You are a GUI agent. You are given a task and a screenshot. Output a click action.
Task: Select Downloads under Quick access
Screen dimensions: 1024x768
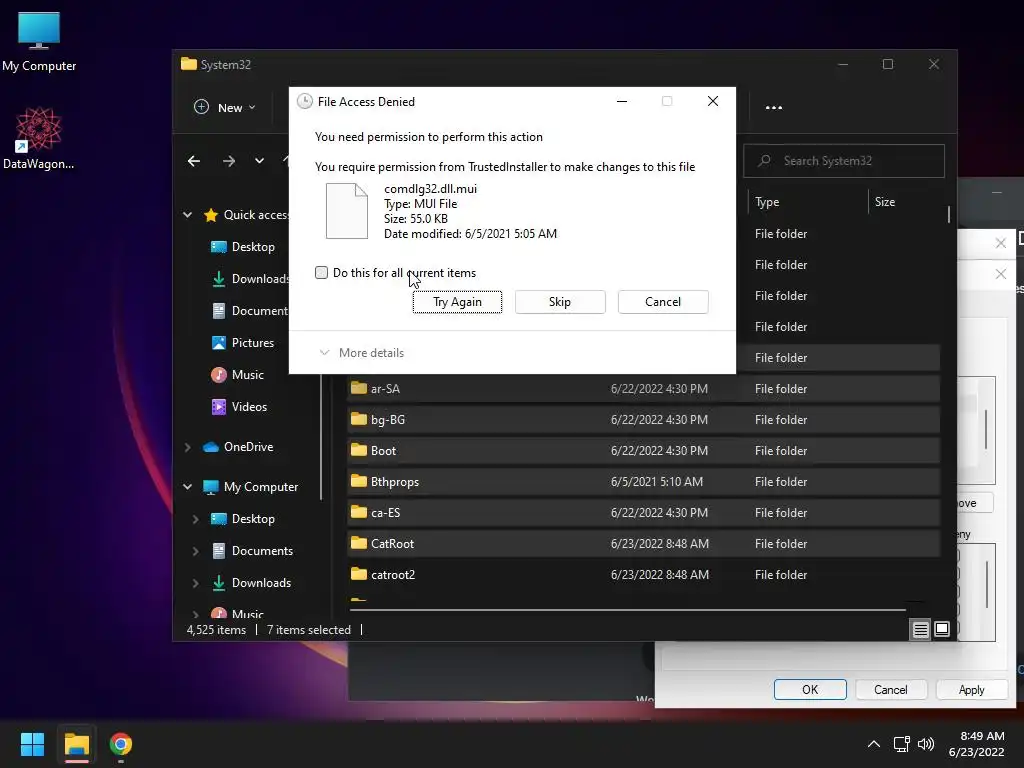(249, 279)
